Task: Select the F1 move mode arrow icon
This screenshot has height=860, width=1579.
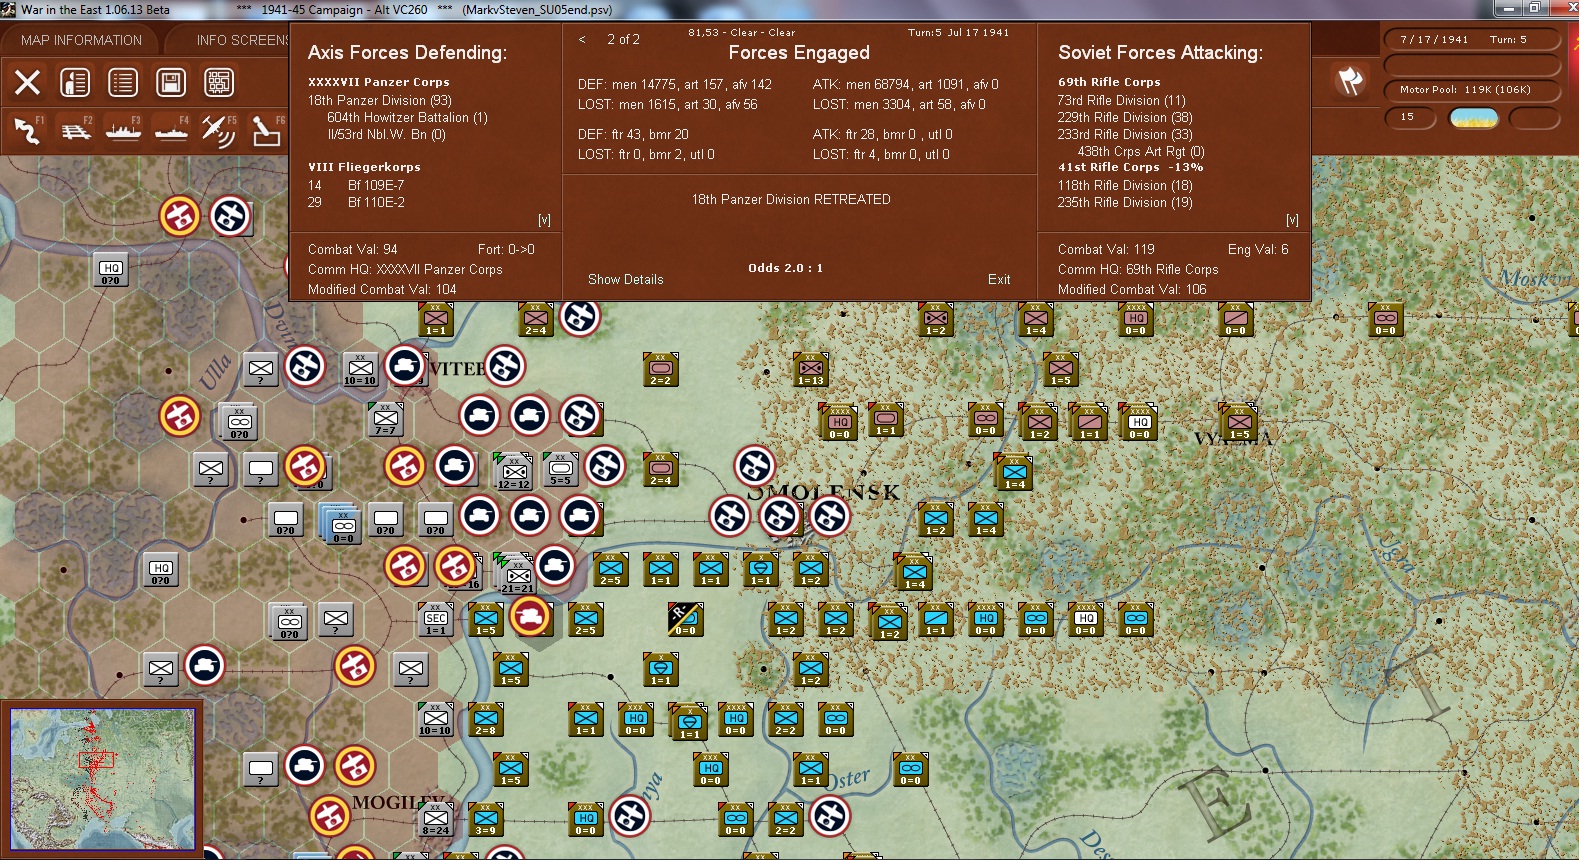Action: pos(27,130)
